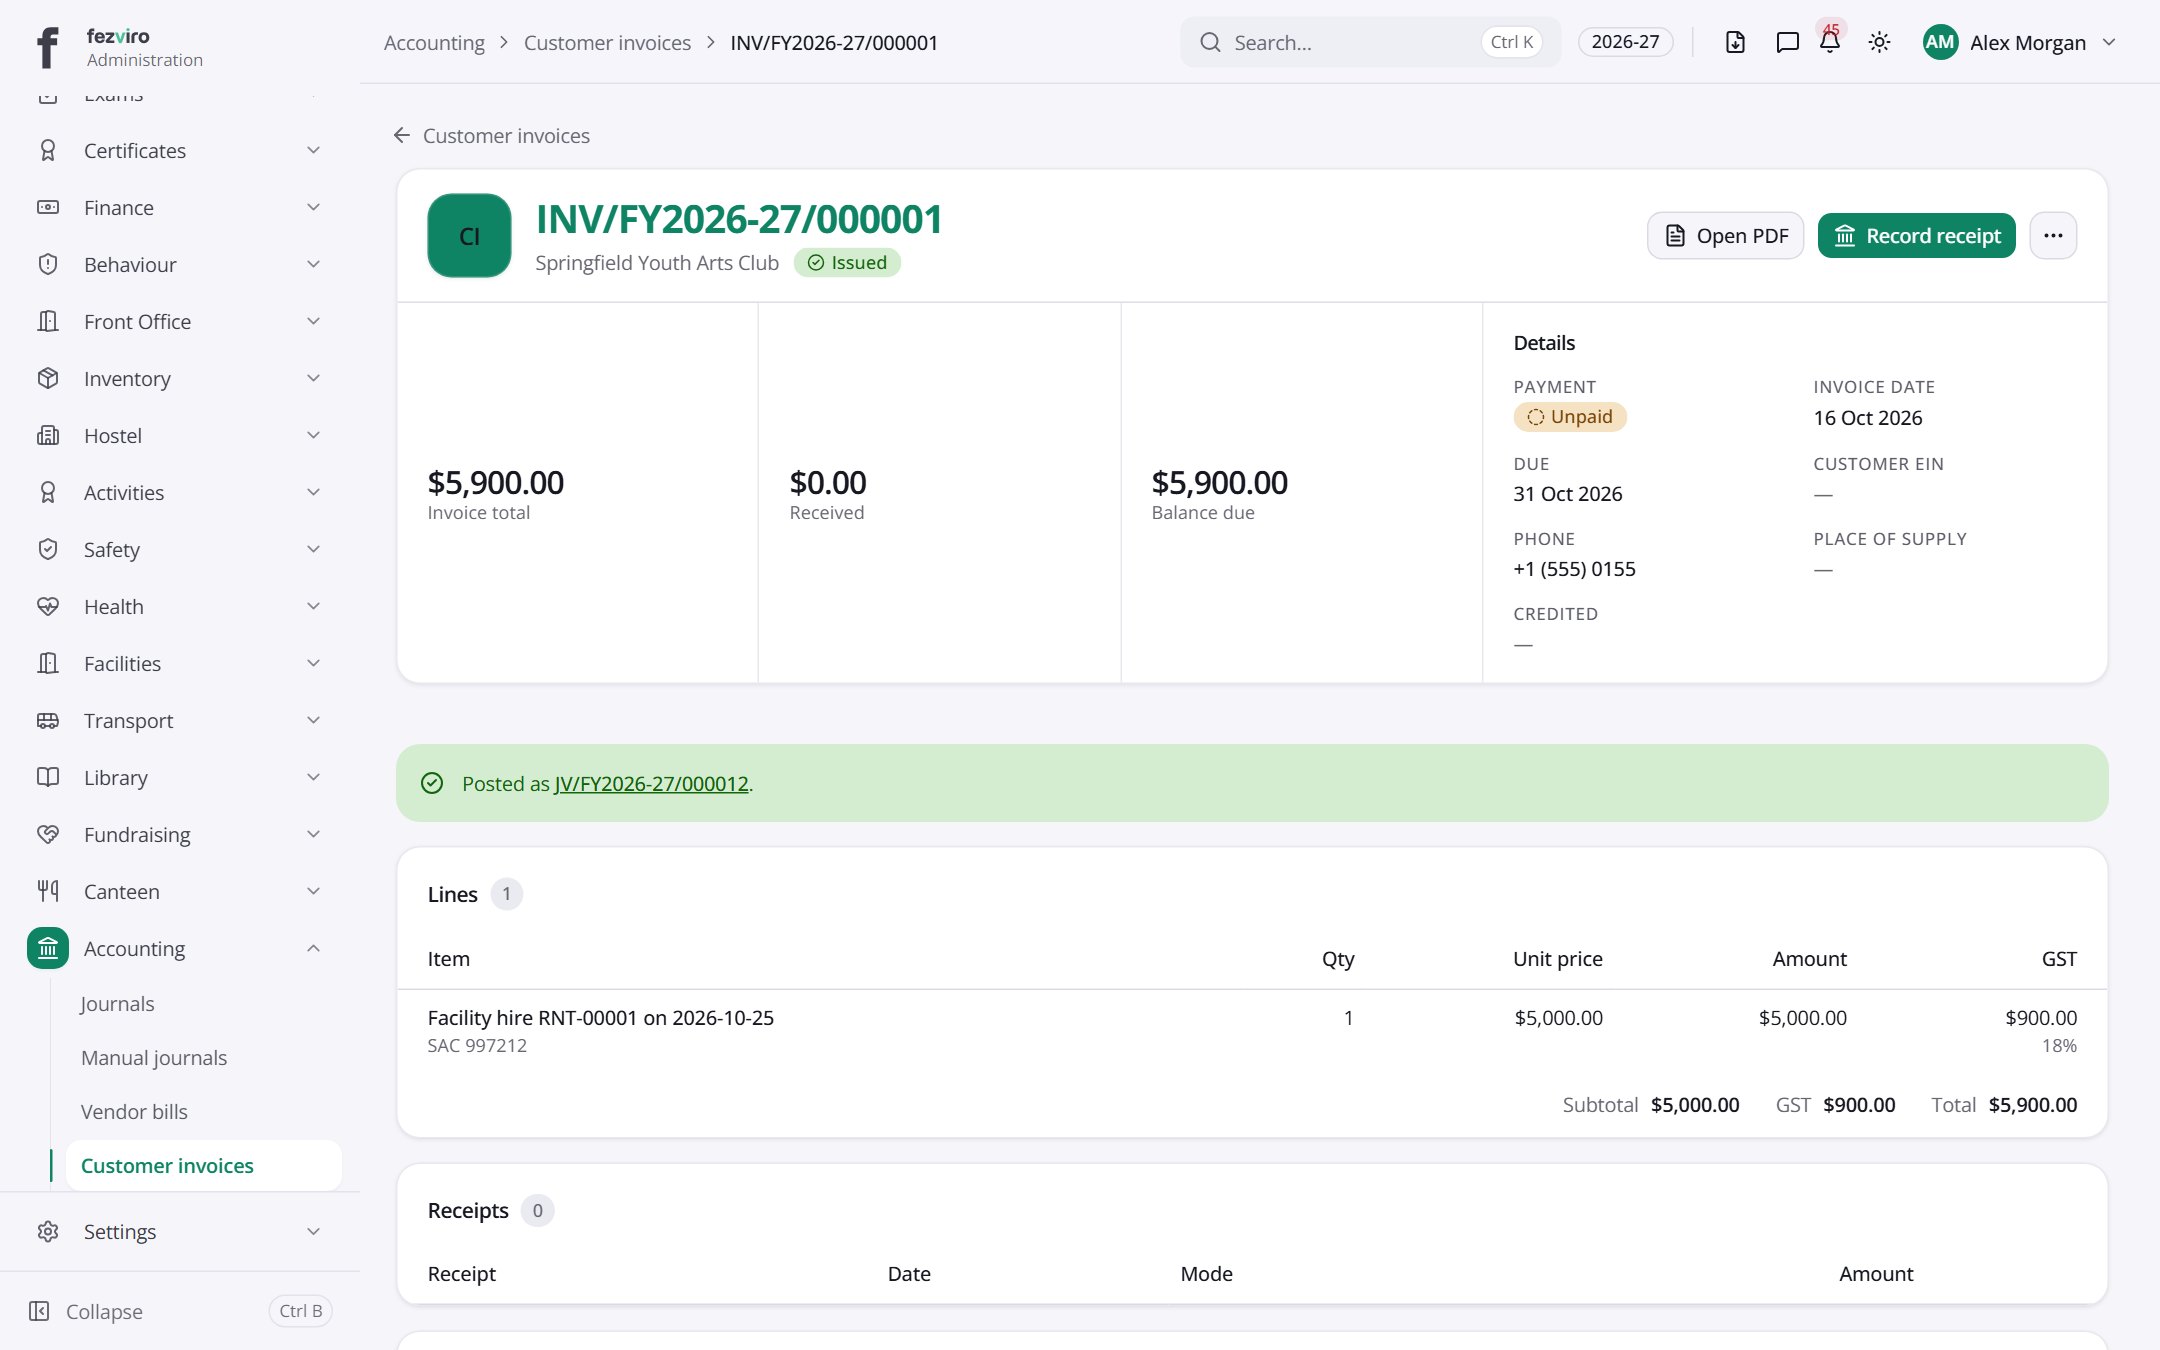
Task: Click the back arrow to Customer invoices
Action: (402, 135)
